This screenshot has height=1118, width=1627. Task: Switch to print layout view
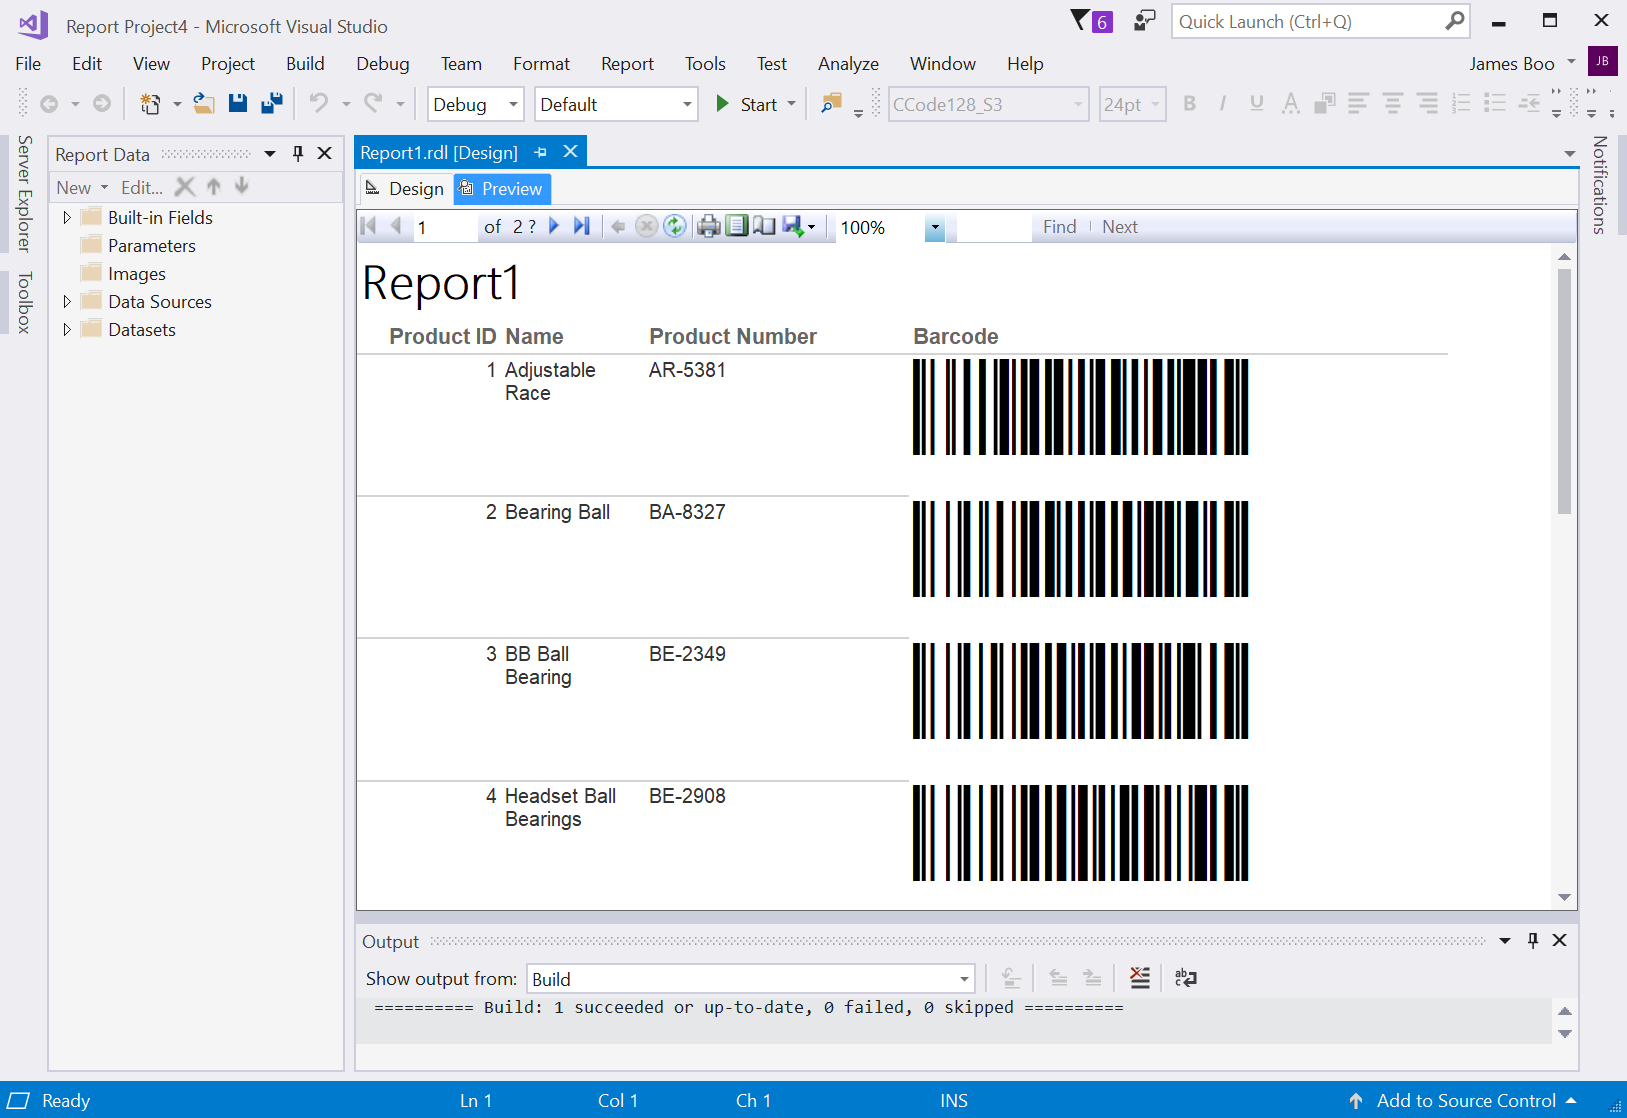[x=737, y=227]
